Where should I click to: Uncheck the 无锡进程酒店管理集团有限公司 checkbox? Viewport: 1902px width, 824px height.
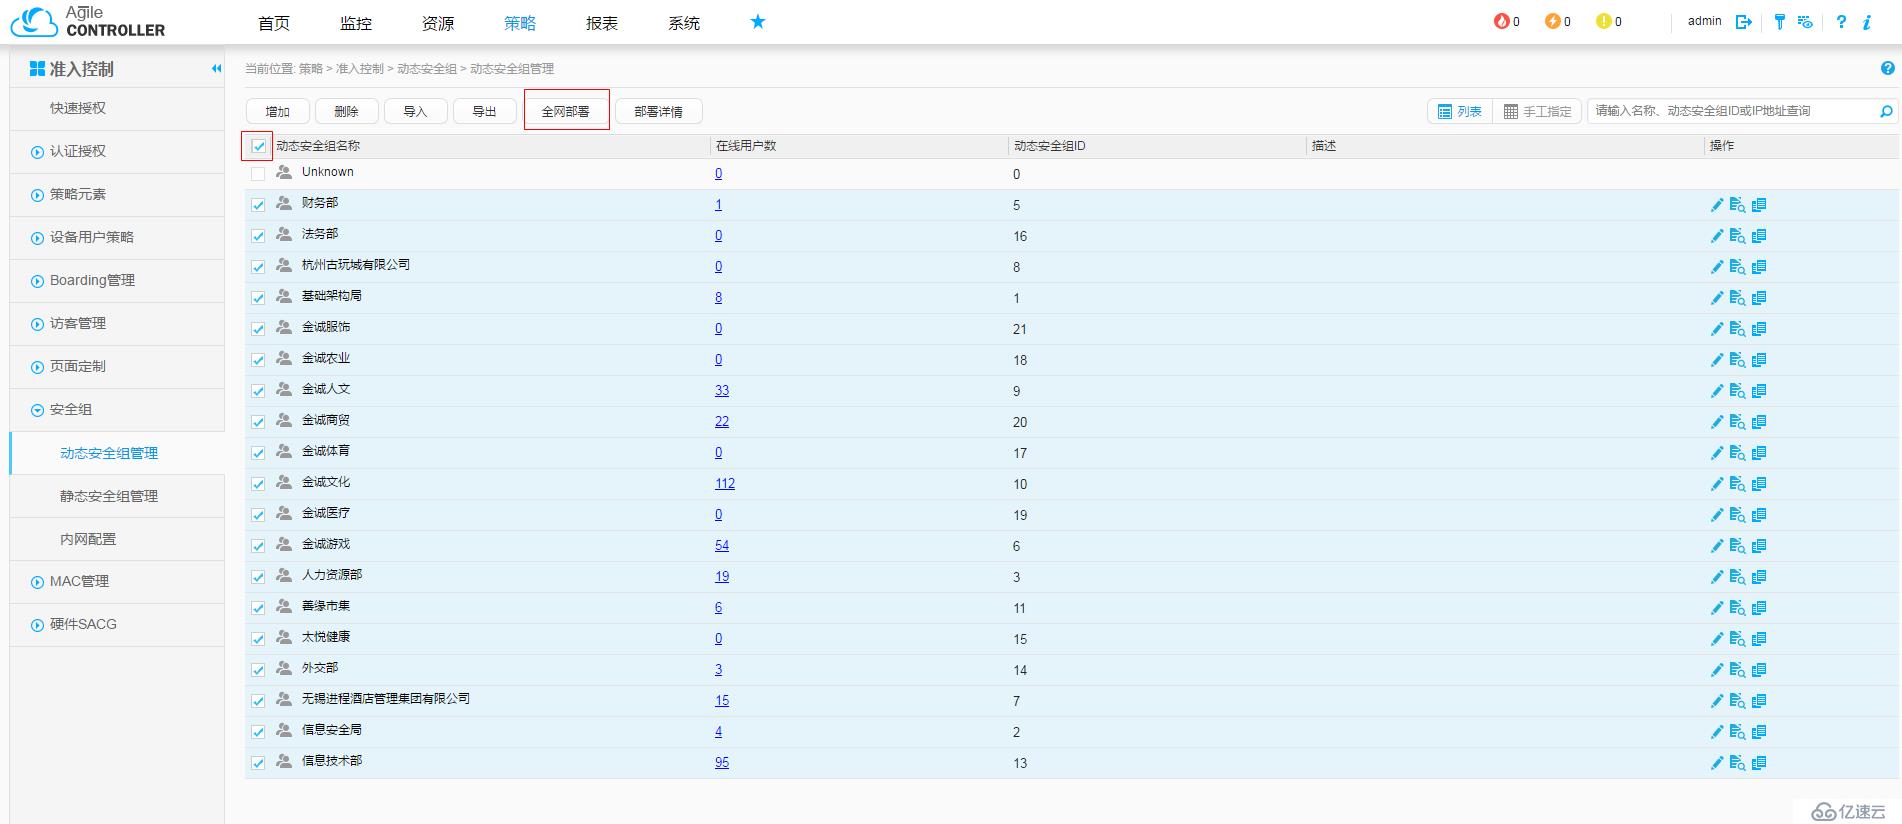pyautogui.click(x=258, y=701)
